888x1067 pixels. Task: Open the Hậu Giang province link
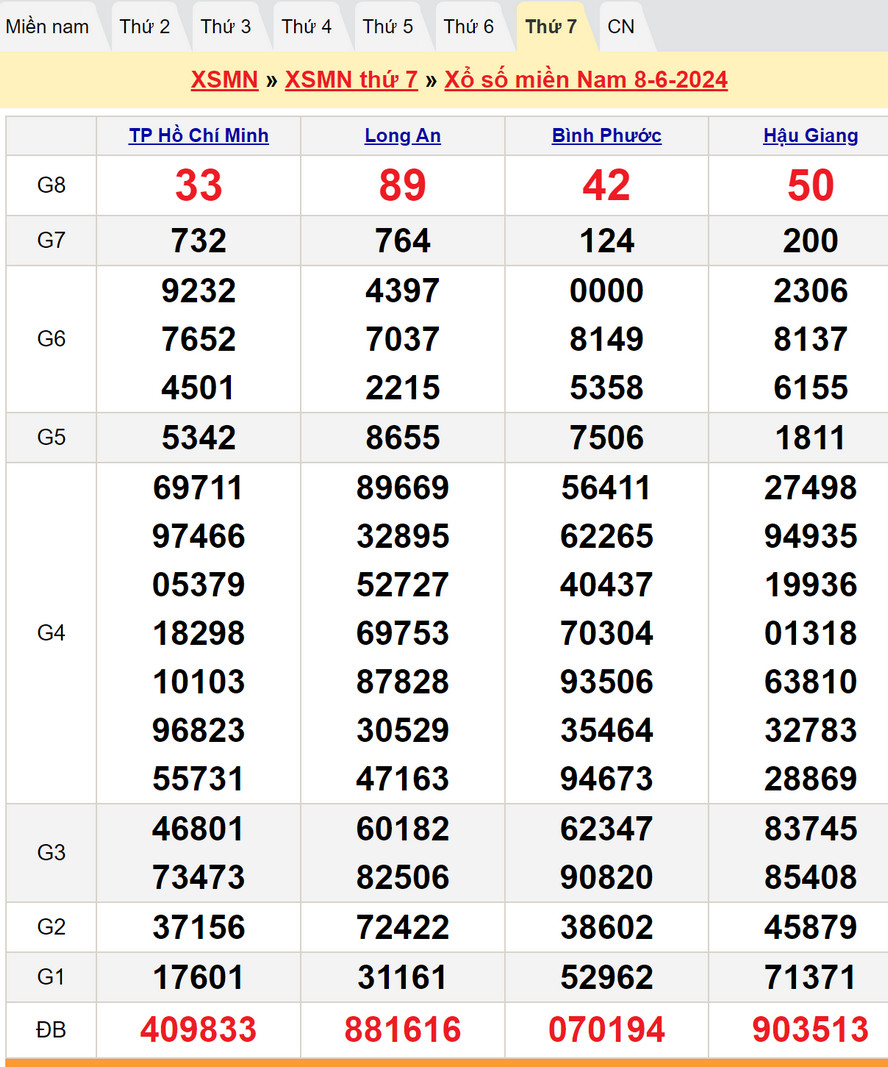810,136
